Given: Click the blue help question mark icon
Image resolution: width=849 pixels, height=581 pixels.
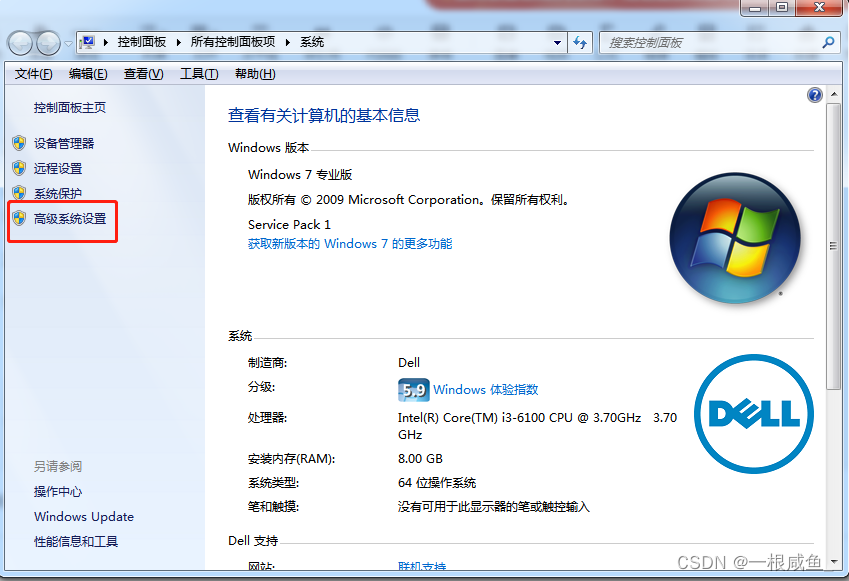Looking at the screenshot, I should point(815,95).
